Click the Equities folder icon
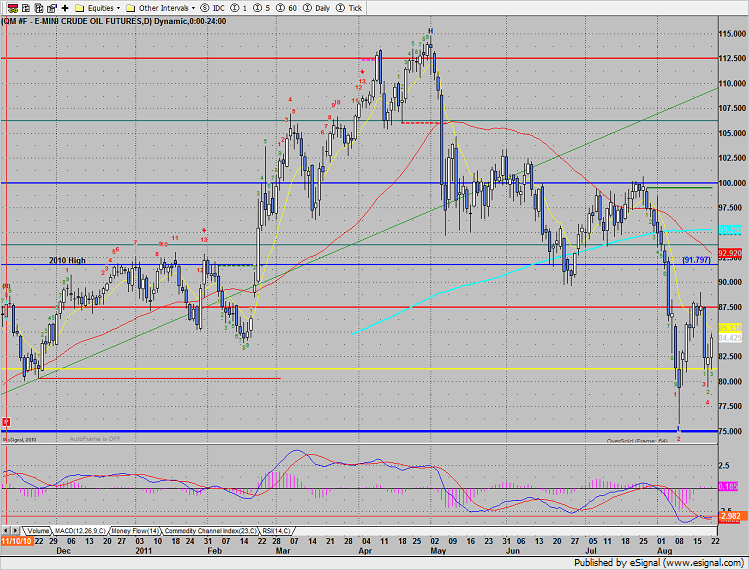The height and width of the screenshot is (570, 749). pos(80,8)
